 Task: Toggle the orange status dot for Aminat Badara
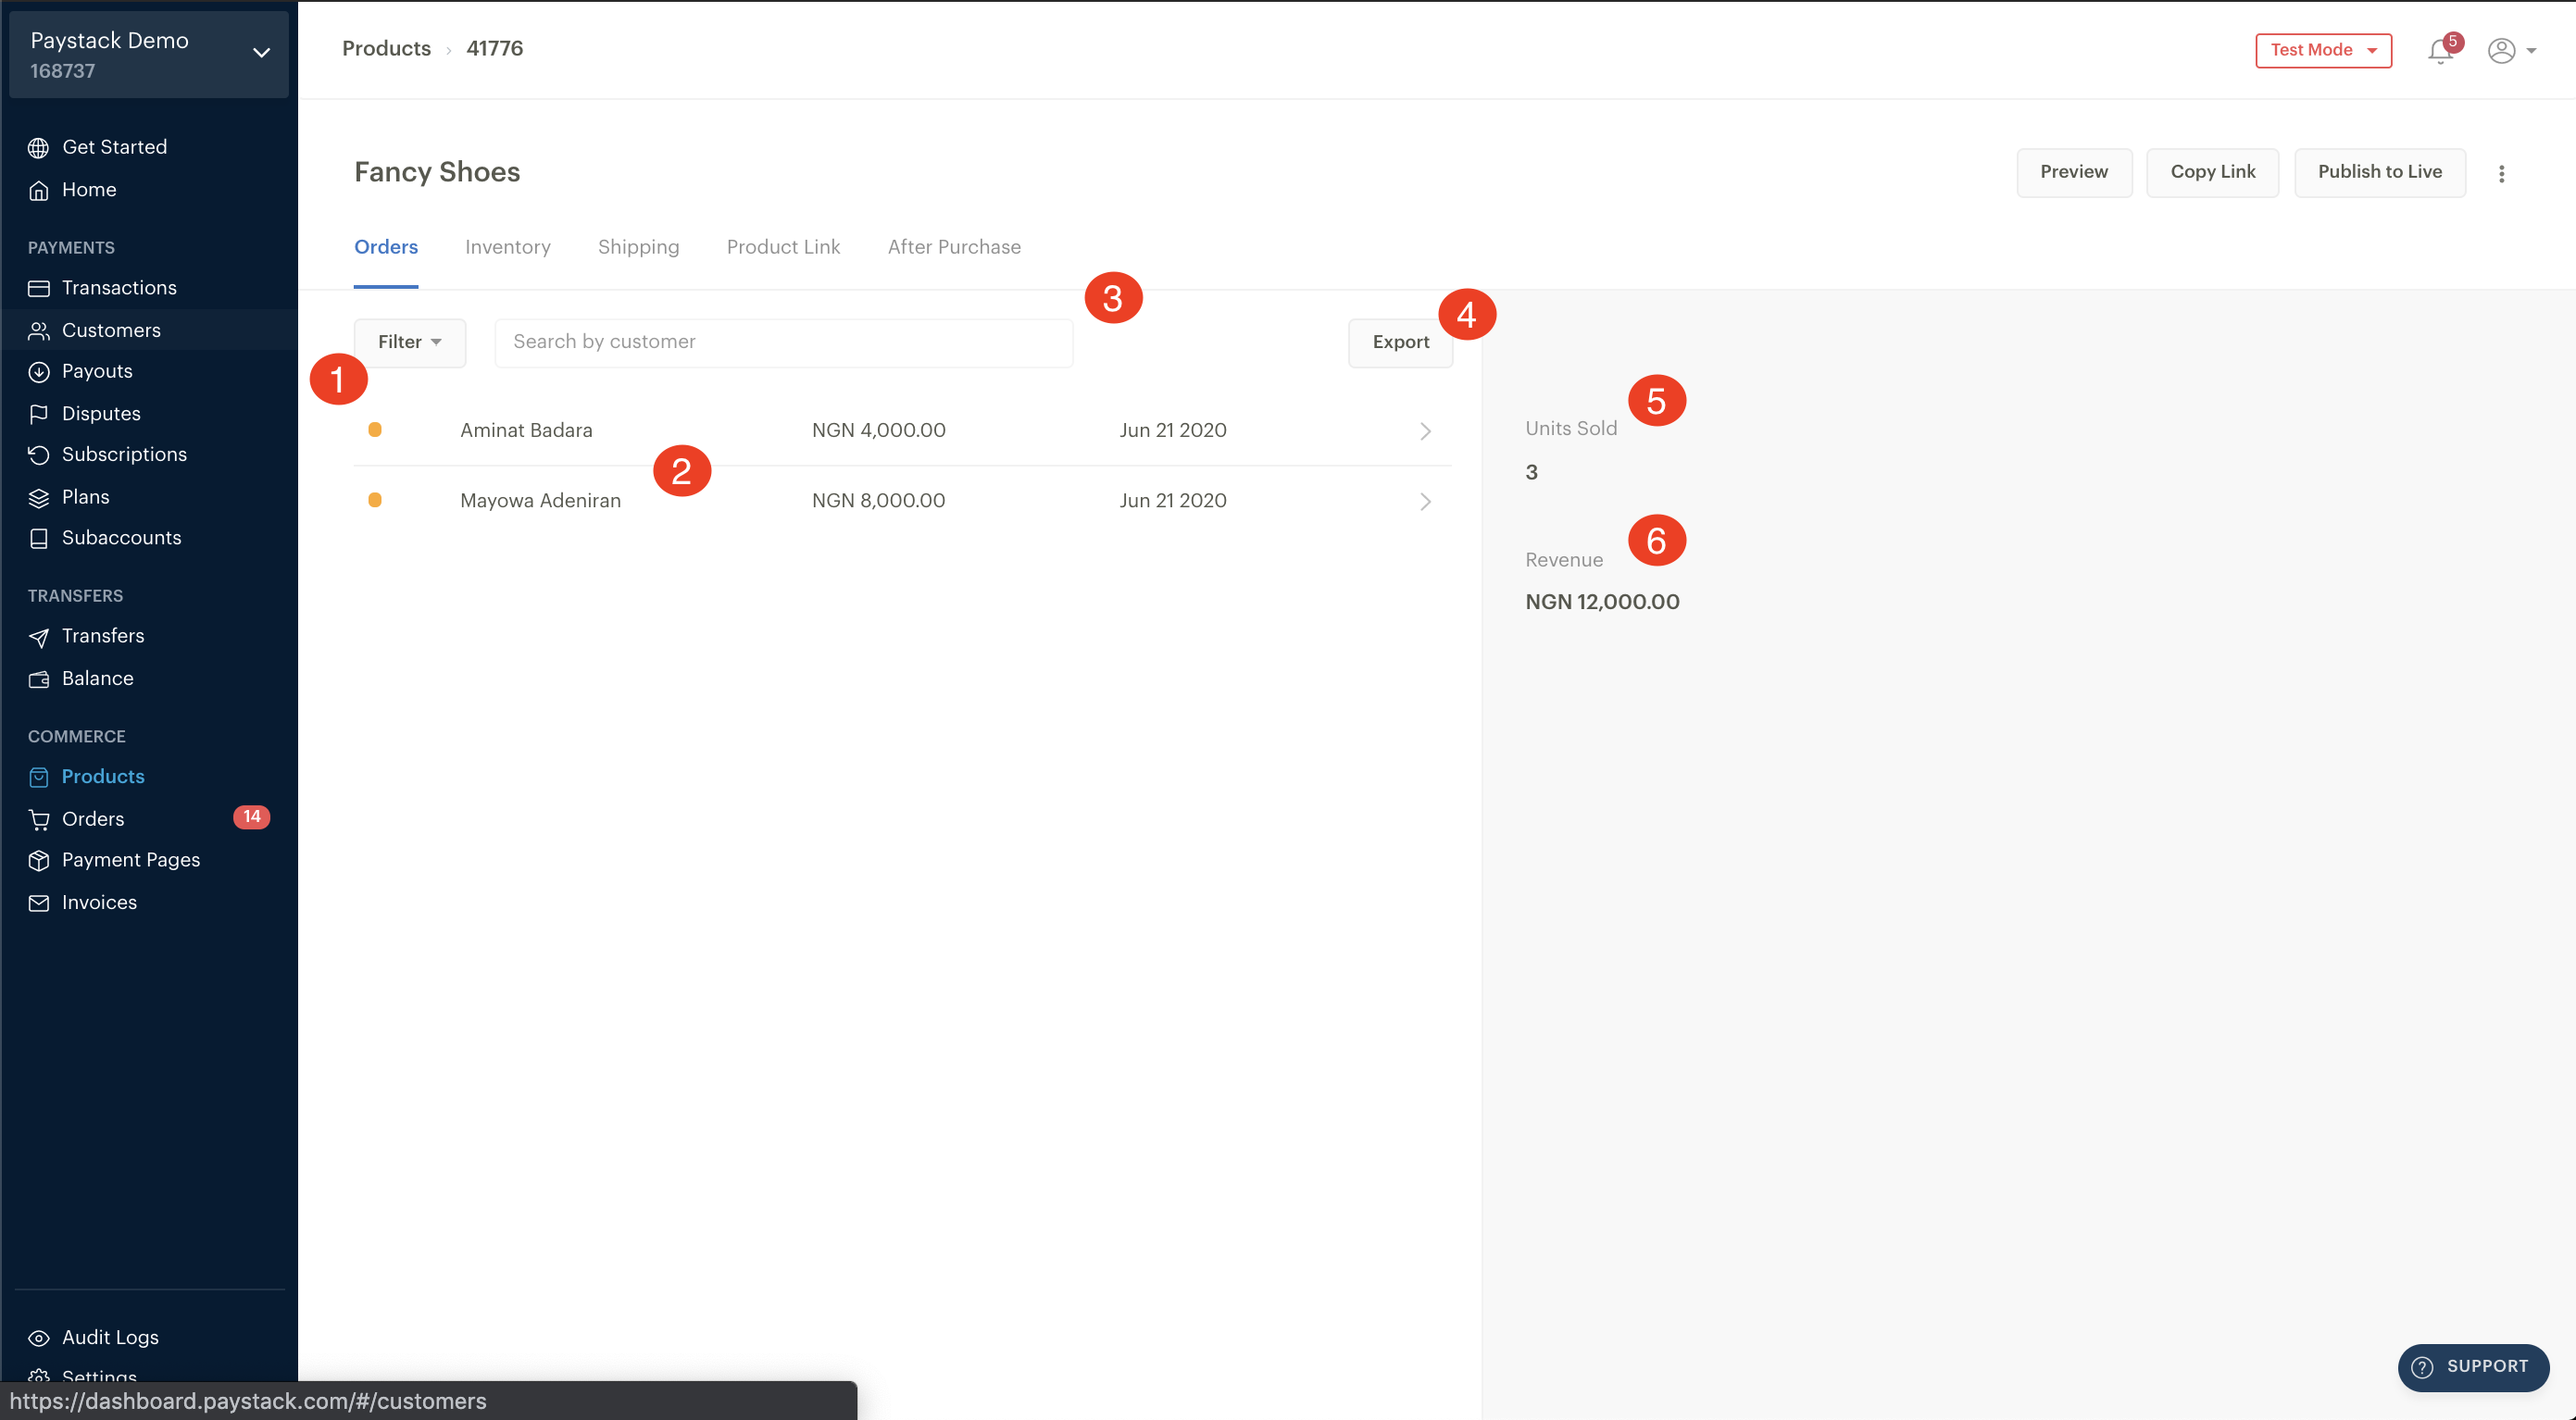(374, 430)
